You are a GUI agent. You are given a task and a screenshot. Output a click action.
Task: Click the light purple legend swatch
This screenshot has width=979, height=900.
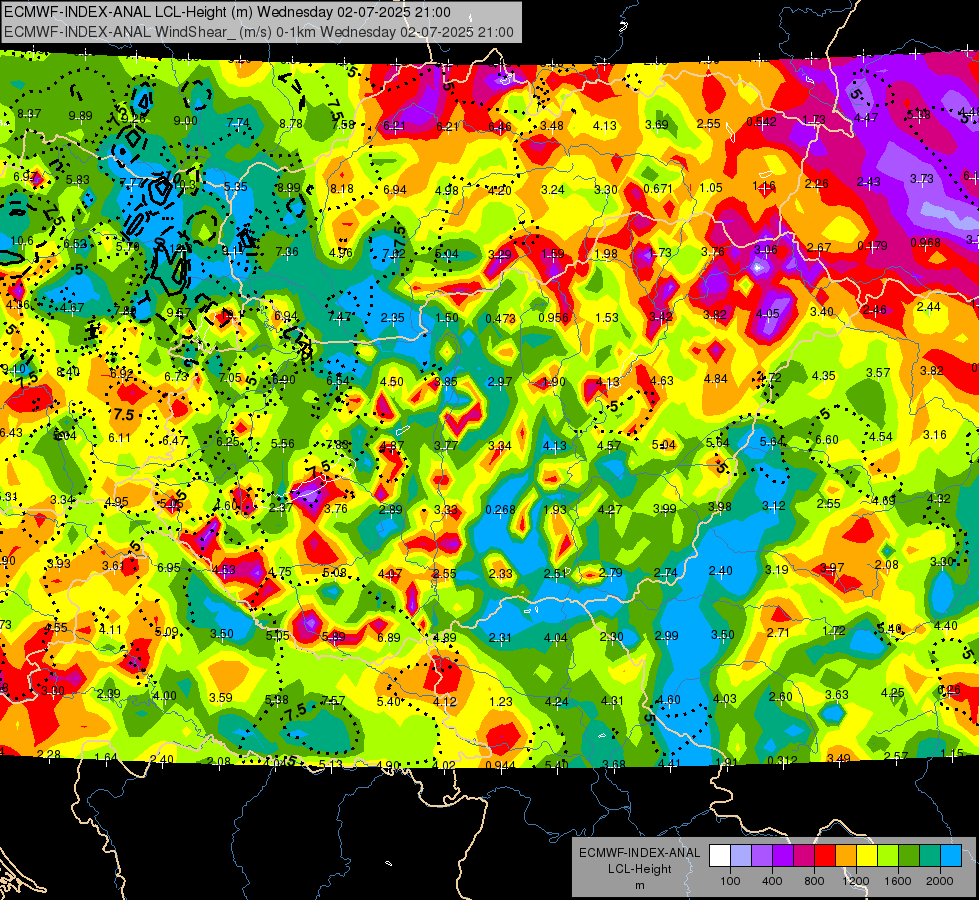[x=762, y=856]
